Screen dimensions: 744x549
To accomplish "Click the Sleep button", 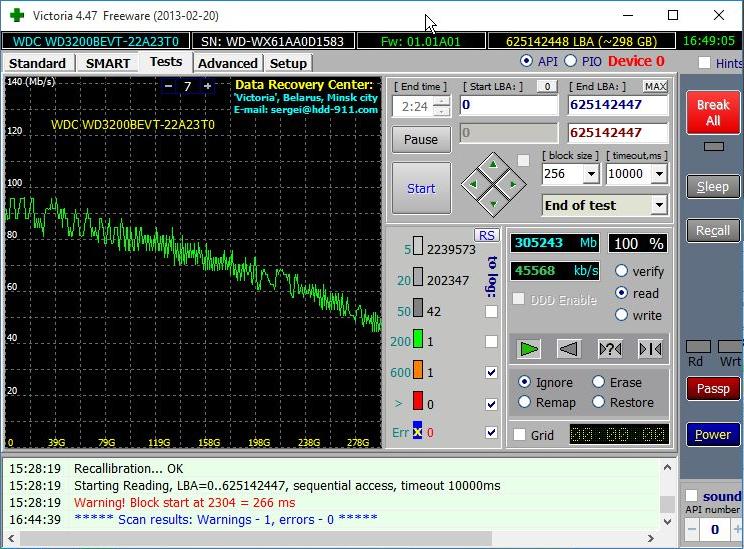I will point(713,187).
